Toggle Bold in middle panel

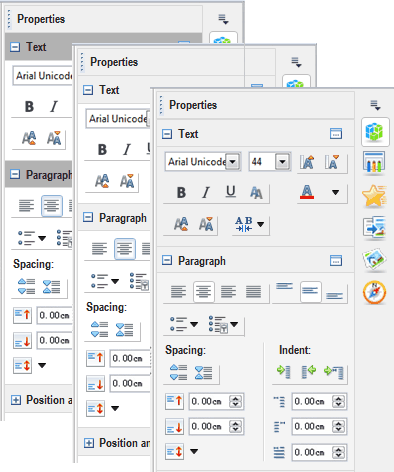click(x=102, y=150)
